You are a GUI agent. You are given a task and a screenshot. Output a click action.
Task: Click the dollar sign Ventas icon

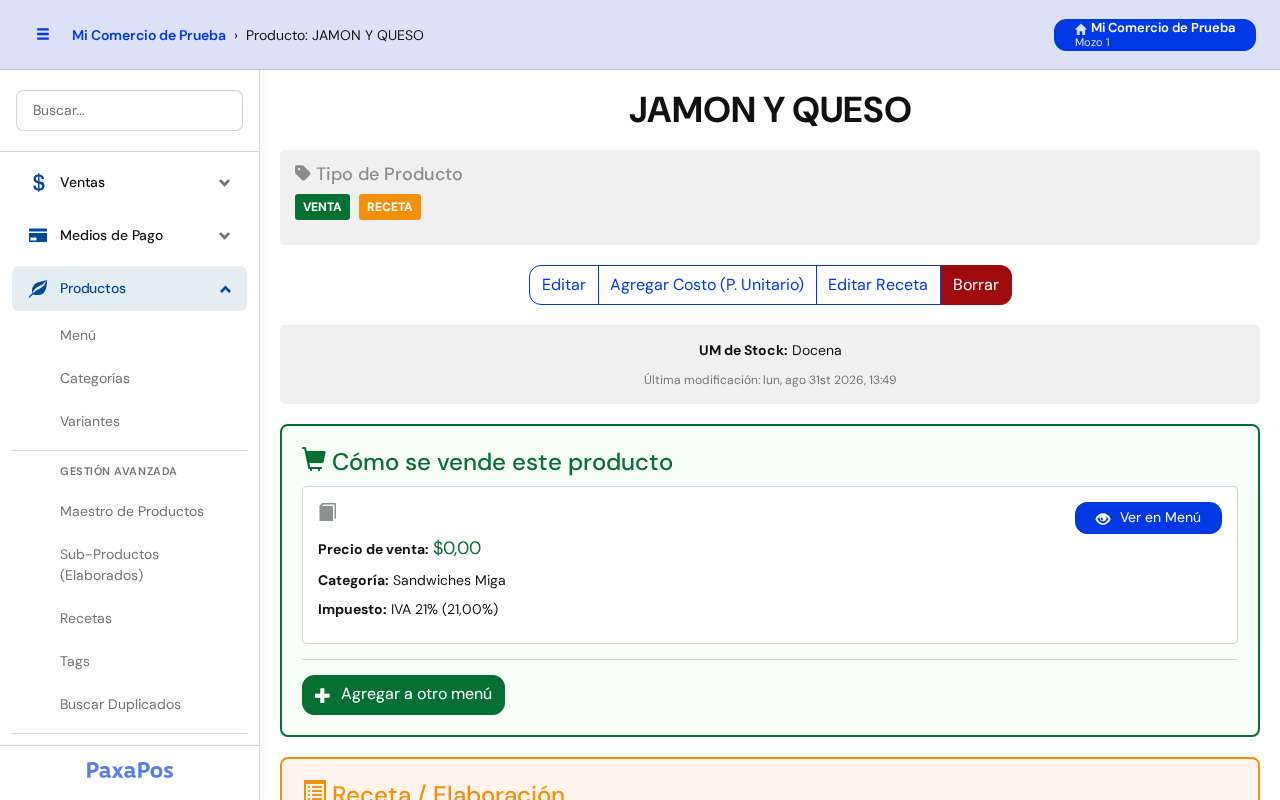(38, 182)
